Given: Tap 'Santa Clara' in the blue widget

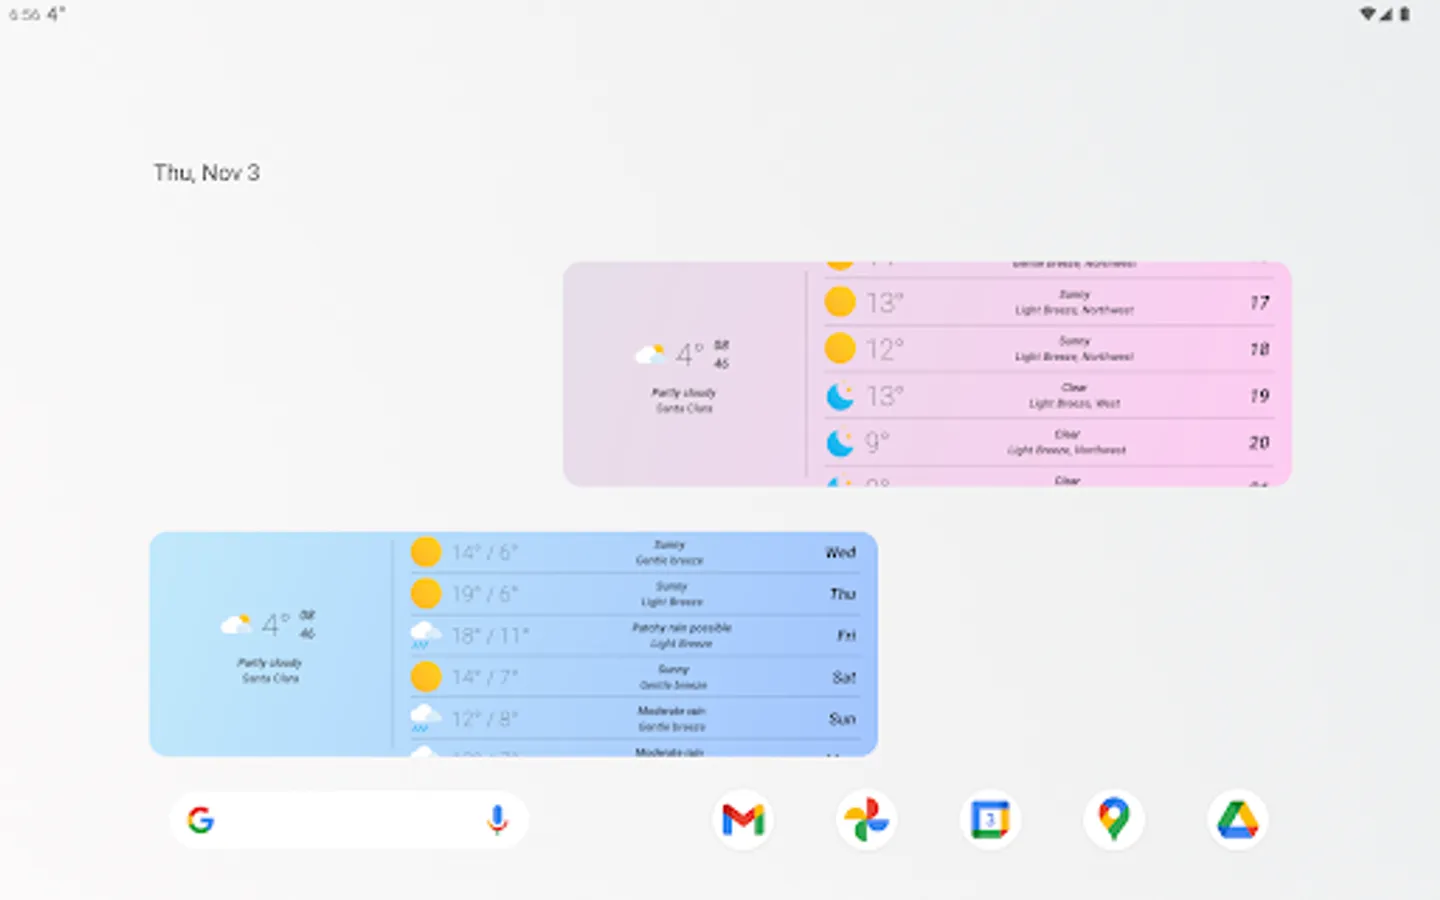Looking at the screenshot, I should (270, 678).
